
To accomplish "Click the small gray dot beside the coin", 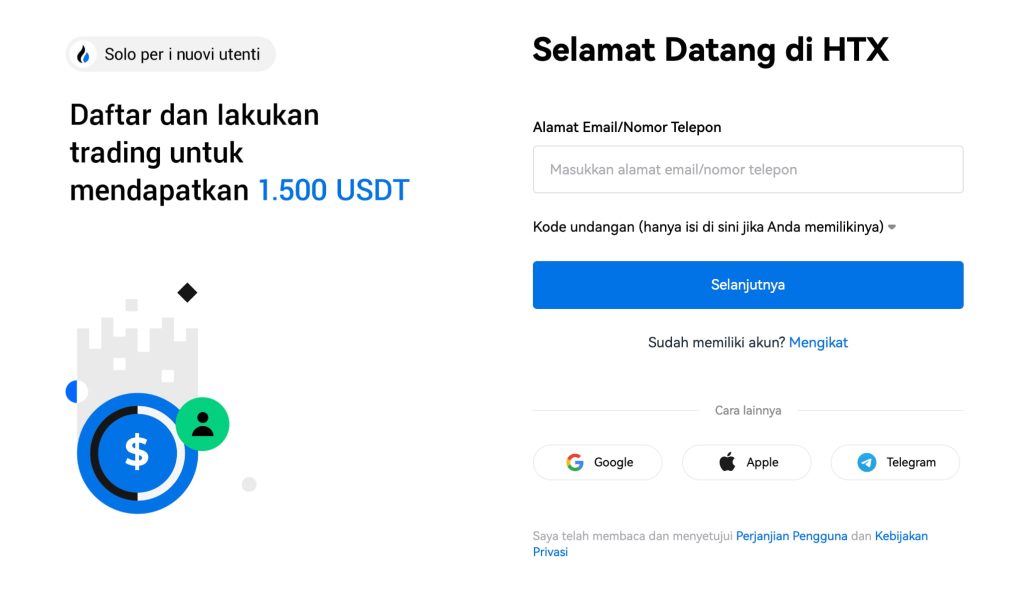I will [x=249, y=484].
